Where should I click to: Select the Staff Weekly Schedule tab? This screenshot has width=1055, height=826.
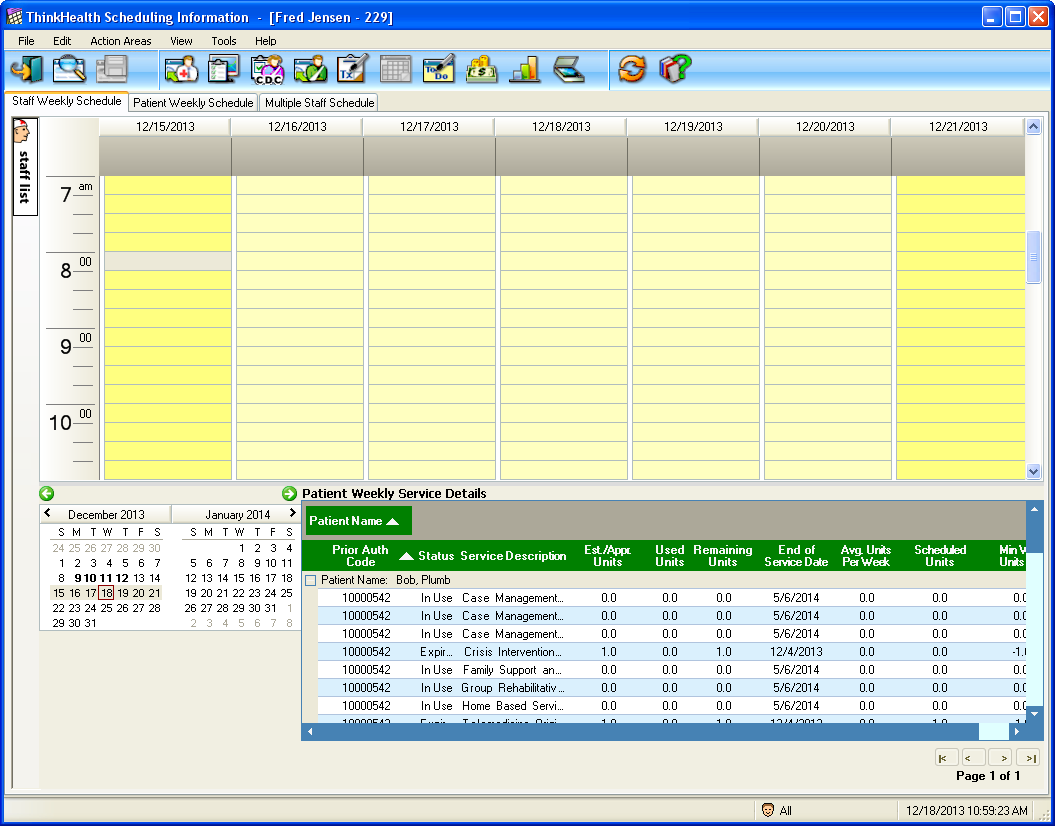click(67, 102)
